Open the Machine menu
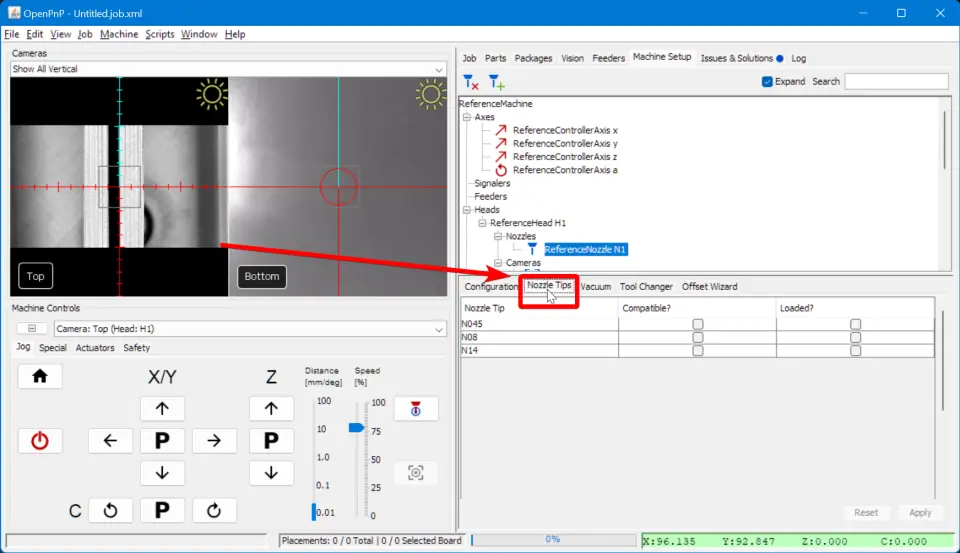This screenshot has height=553, width=960. tap(119, 34)
